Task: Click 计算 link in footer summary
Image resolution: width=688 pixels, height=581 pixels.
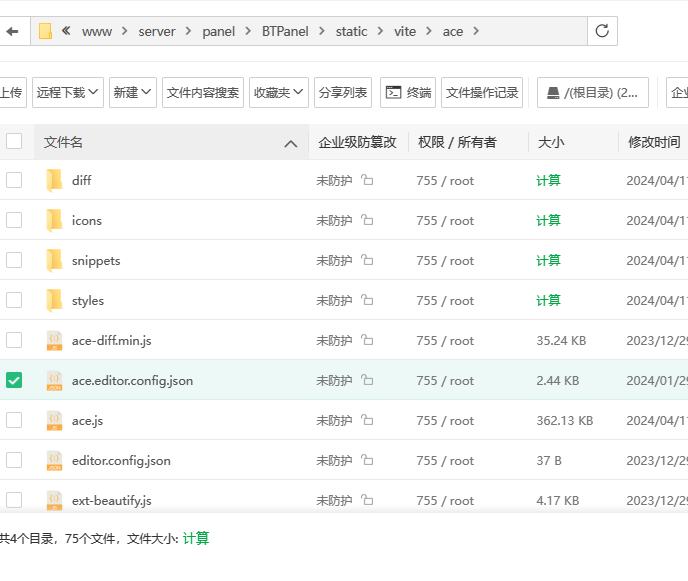Action: point(196,538)
